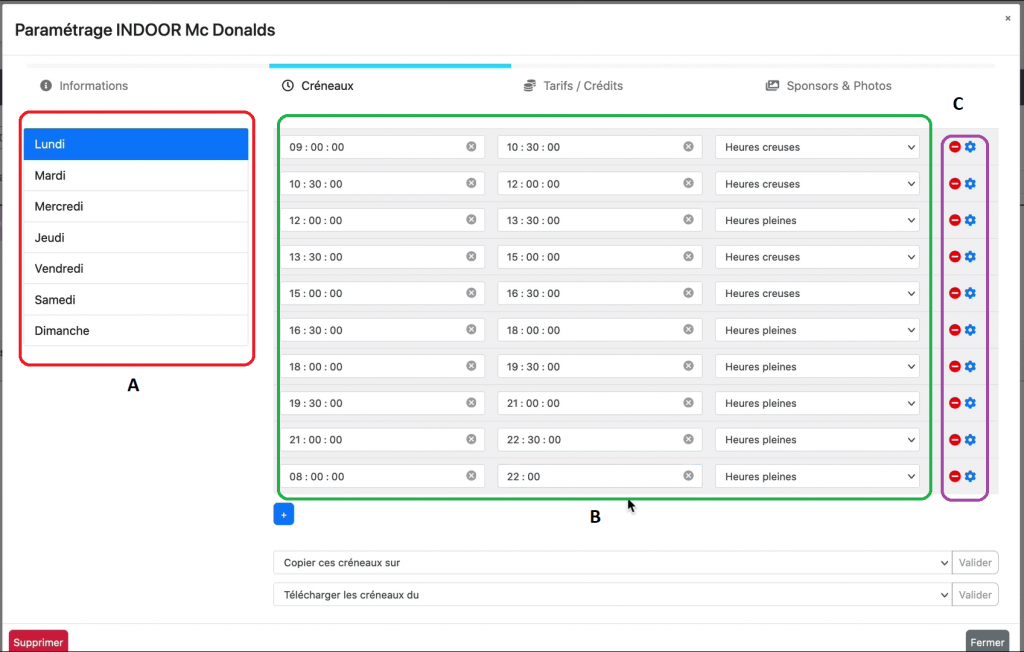Clear the 22:00 end time value
Image resolution: width=1024 pixels, height=652 pixels.
tap(688, 476)
